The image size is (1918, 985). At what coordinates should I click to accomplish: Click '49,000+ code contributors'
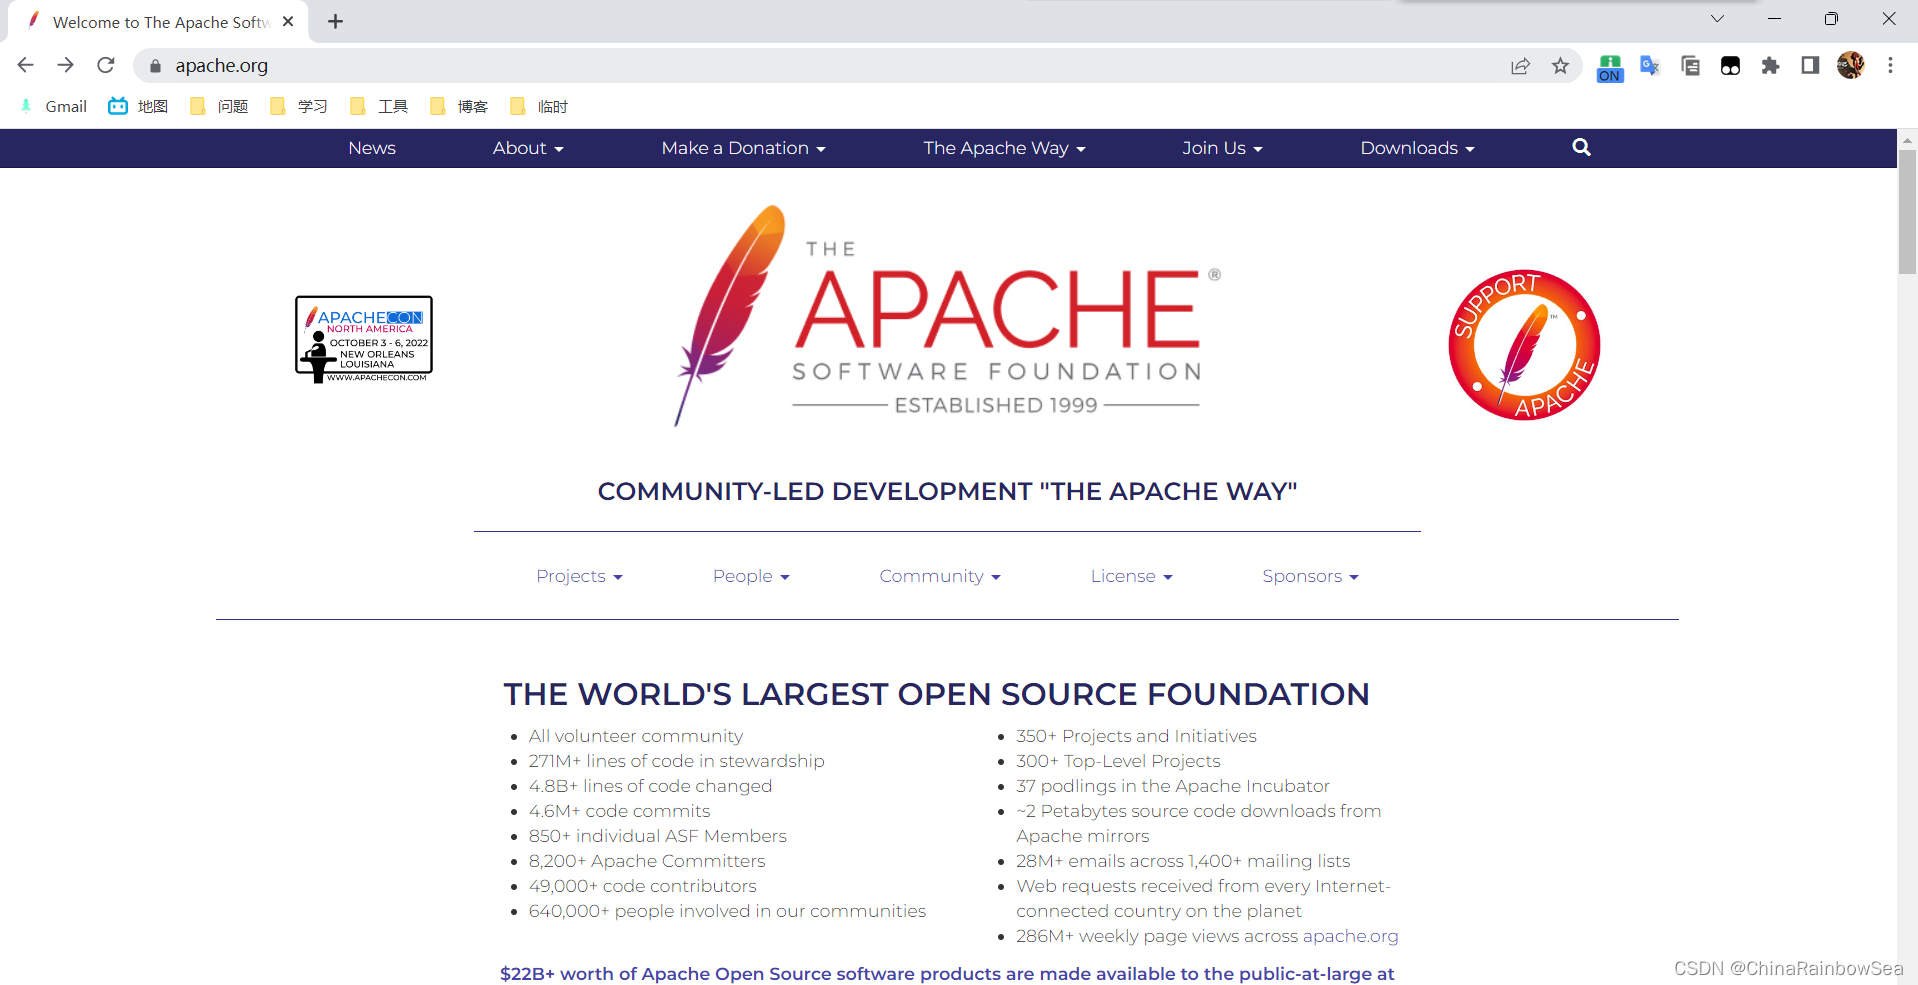click(642, 886)
